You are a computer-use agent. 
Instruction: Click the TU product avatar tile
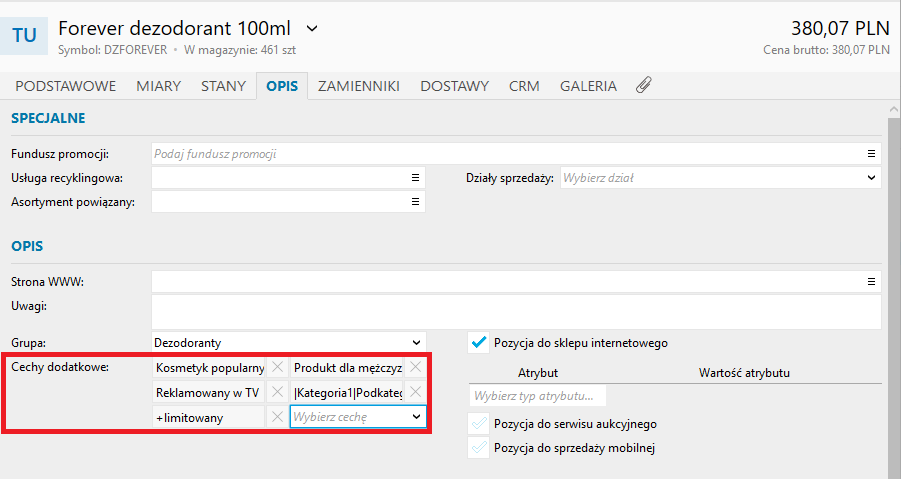pyautogui.click(x=24, y=35)
